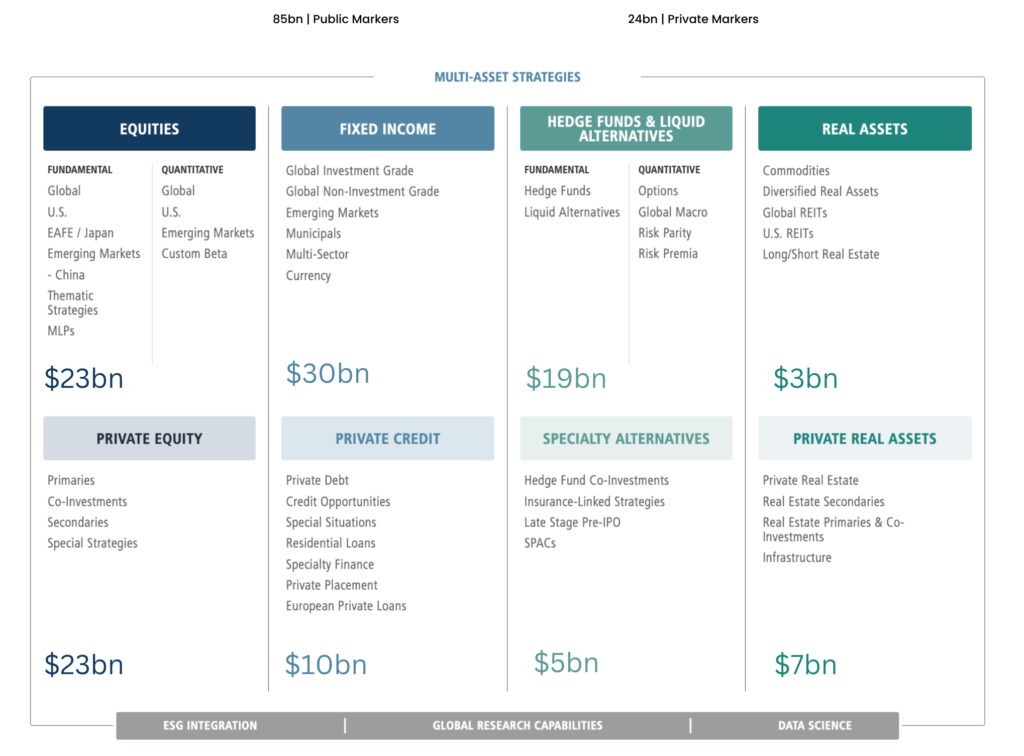The image size is (1024, 756).
Task: Click Global Investment Grade under Fixed Income
Action: tap(349, 171)
